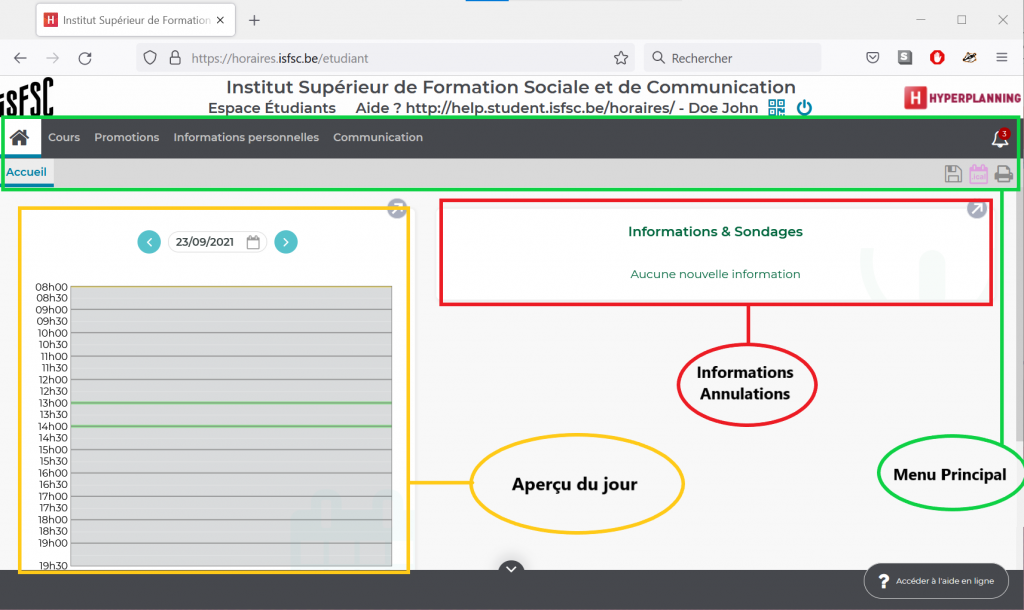
Task: Export the schedule as .ical file
Action: [x=978, y=173]
